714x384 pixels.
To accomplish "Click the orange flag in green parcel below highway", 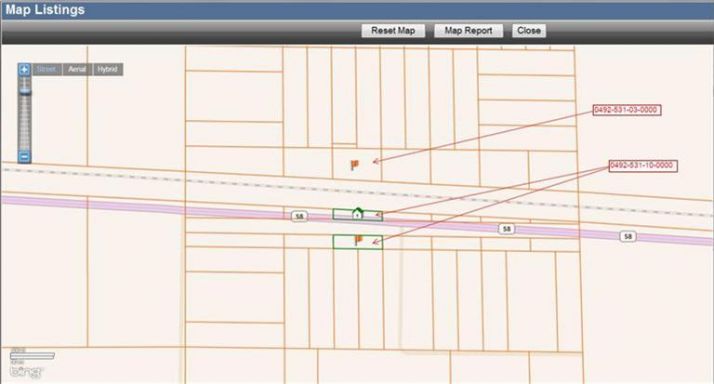I will [358, 240].
